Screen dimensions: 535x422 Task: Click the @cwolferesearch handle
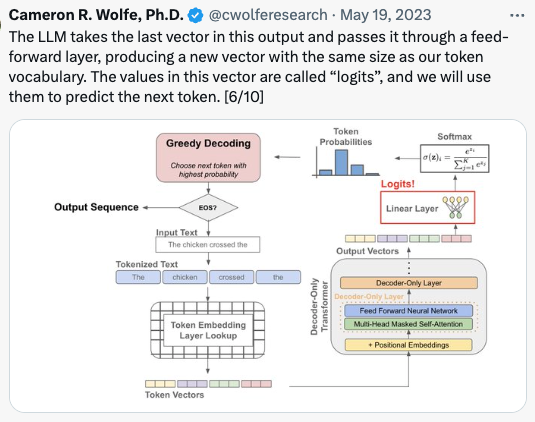pyautogui.click(x=268, y=15)
